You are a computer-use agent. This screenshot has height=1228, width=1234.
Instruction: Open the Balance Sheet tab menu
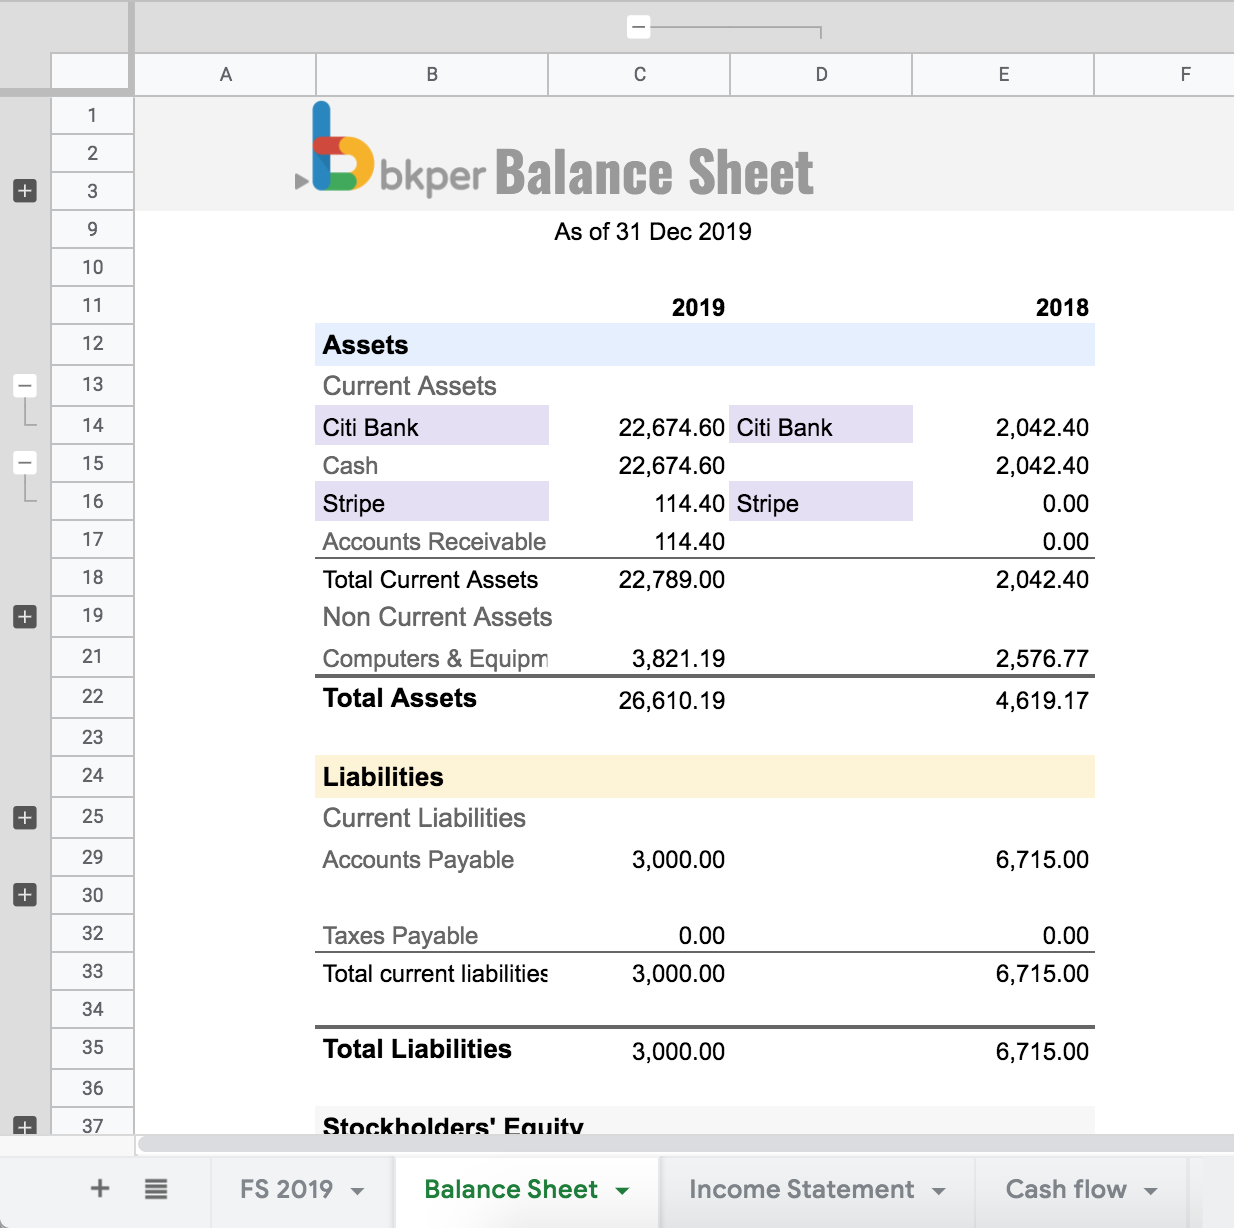click(622, 1190)
